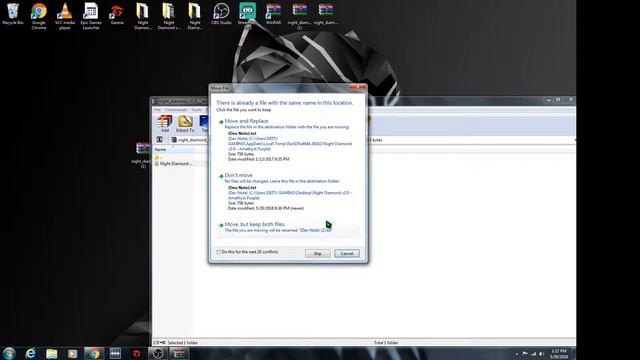
Task: Click the WinRAR Test toolbar icon
Action: (x=204, y=124)
